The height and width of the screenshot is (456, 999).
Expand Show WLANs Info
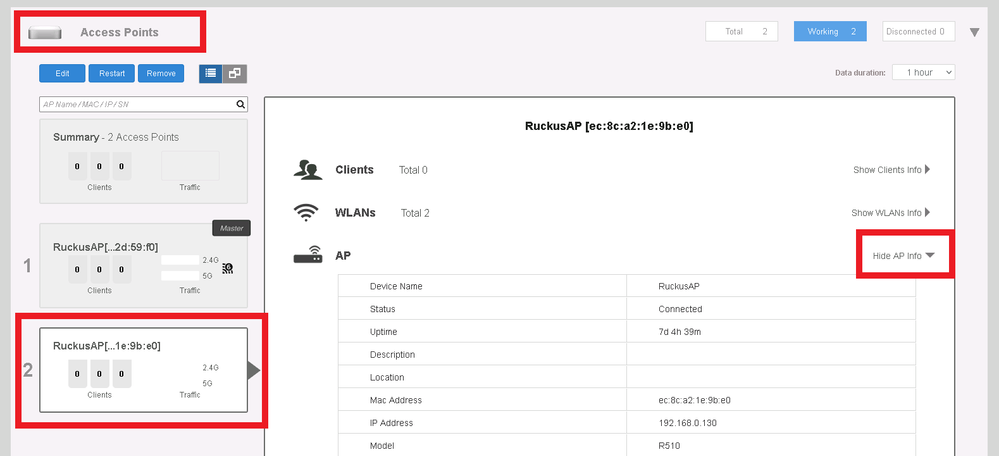click(x=891, y=213)
